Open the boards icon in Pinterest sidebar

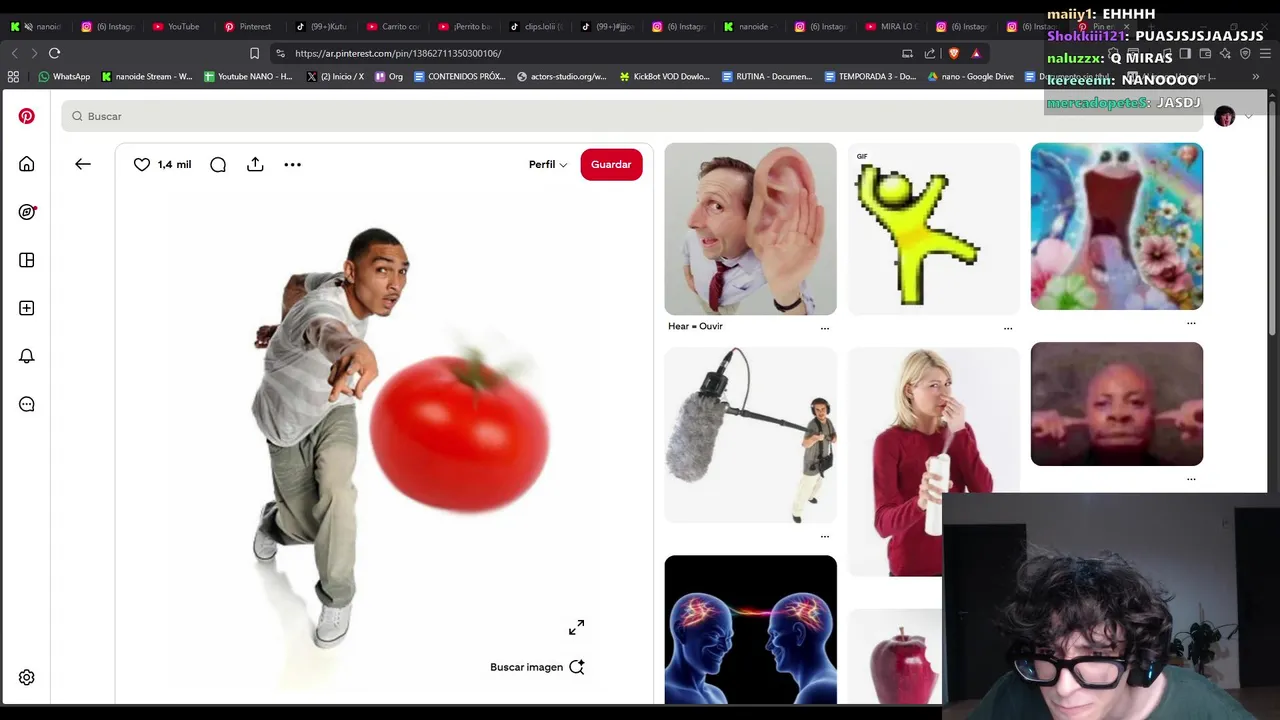point(27,260)
